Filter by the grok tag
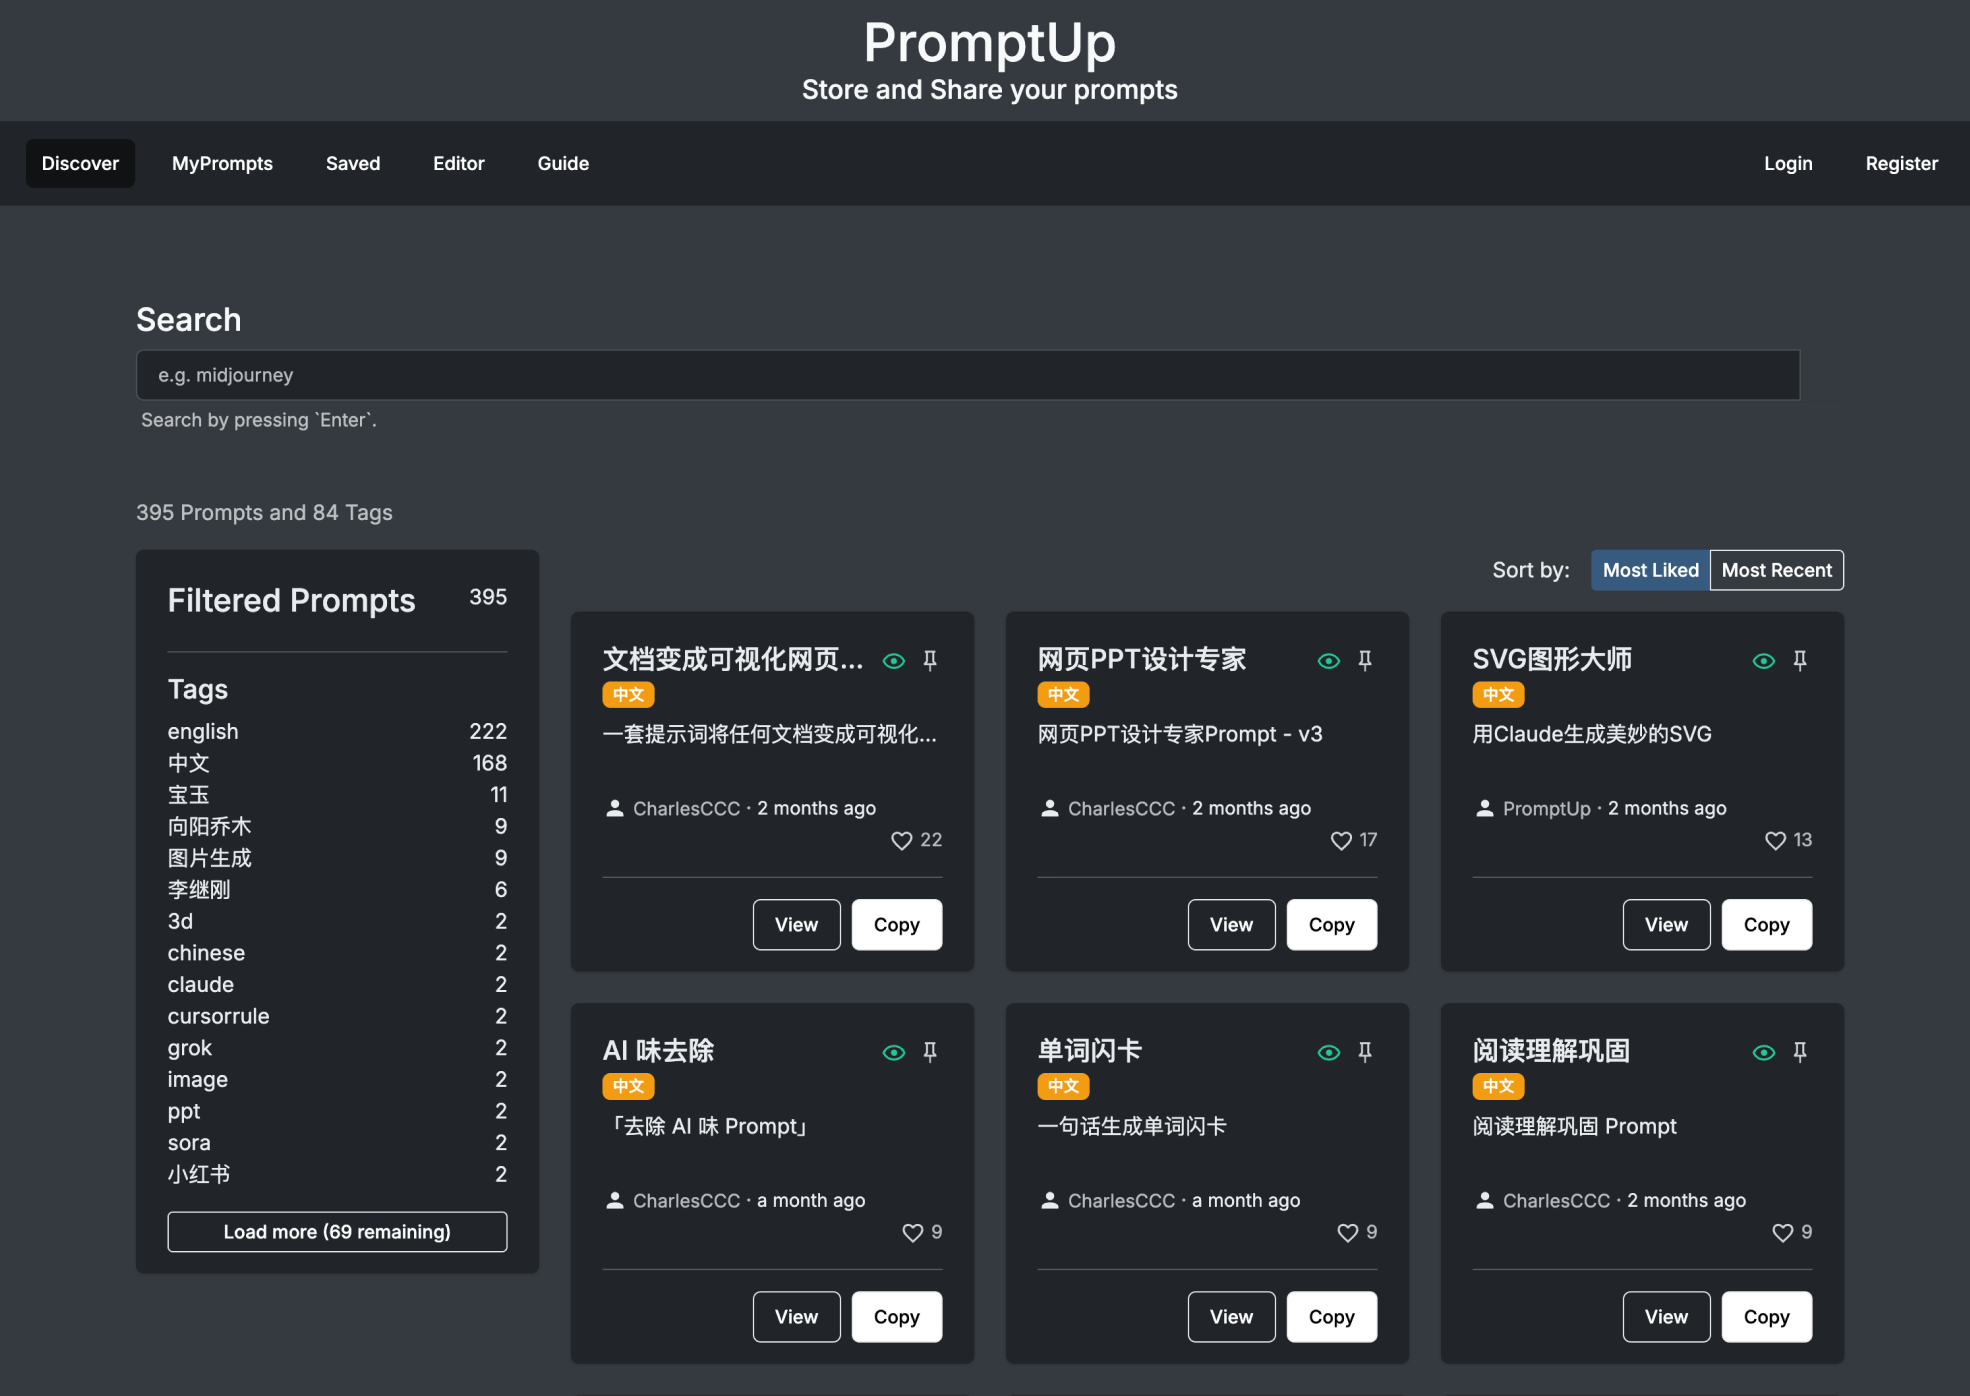This screenshot has width=1970, height=1396. tap(337, 1048)
